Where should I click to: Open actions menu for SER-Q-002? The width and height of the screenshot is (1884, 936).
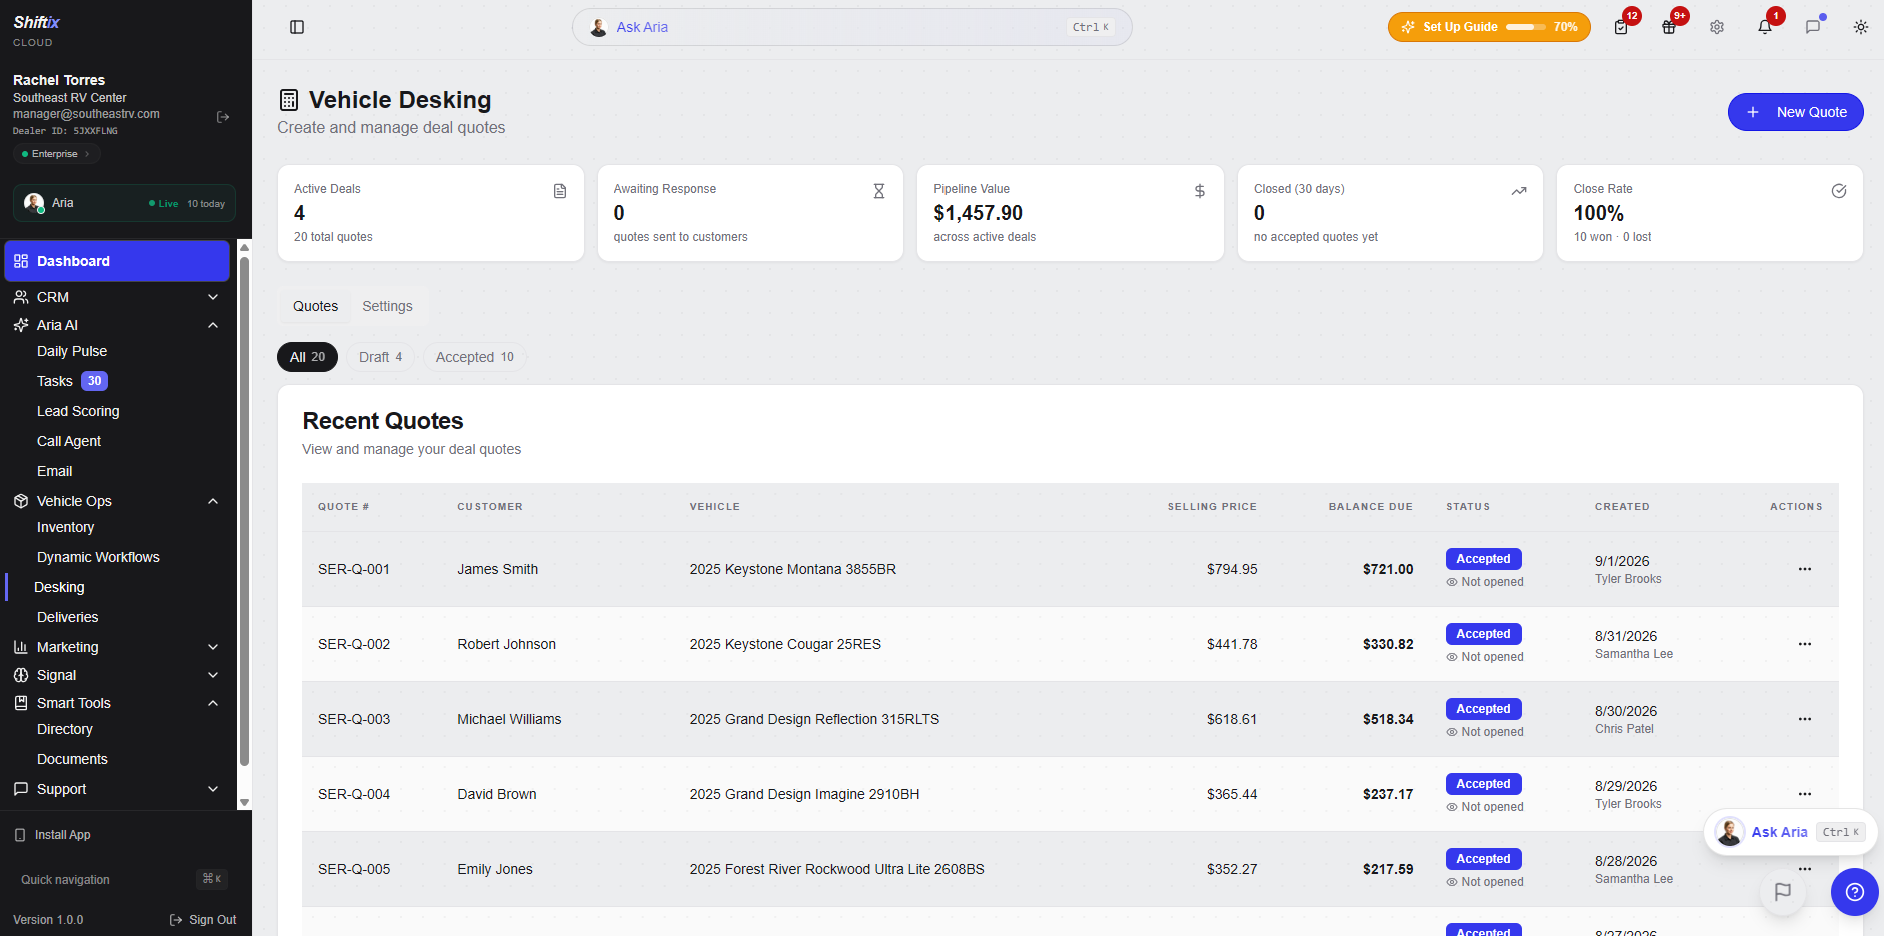tap(1805, 644)
